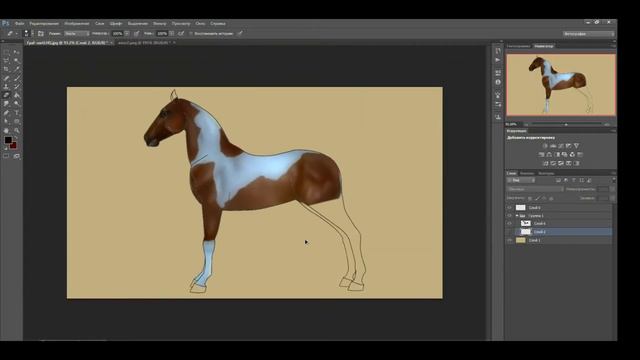The width and height of the screenshot is (640, 360).
Task: Lock layer position
Action: coord(544,198)
